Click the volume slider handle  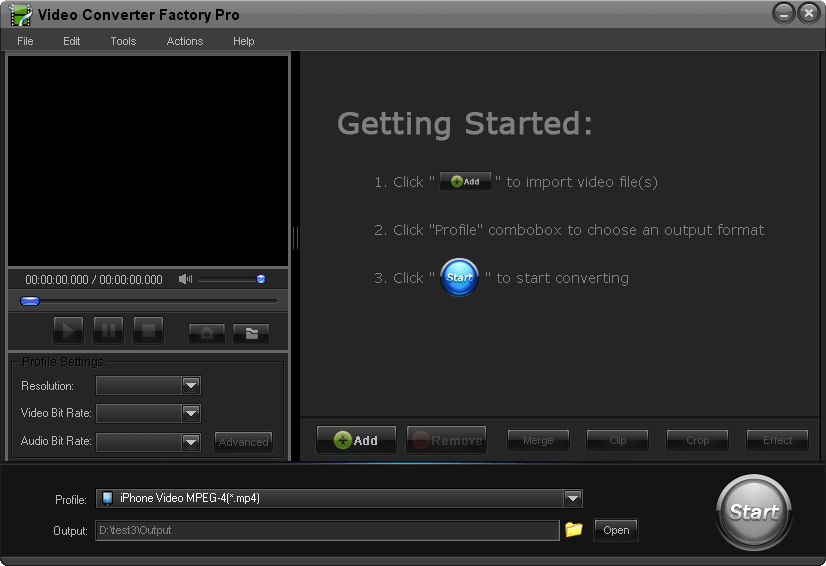pyautogui.click(x=261, y=279)
